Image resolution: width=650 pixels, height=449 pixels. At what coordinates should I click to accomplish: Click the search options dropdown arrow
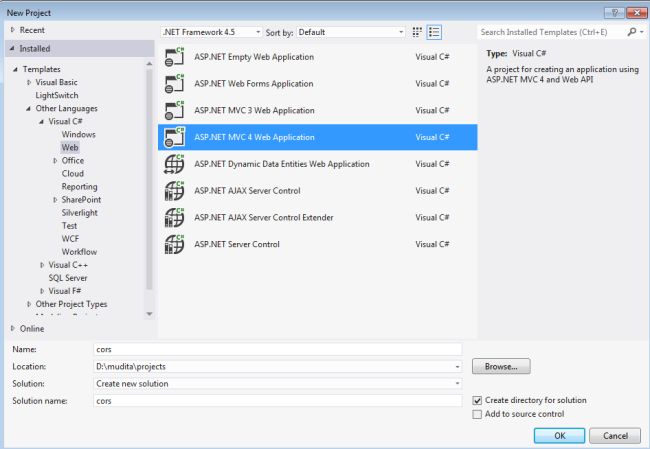pos(642,32)
